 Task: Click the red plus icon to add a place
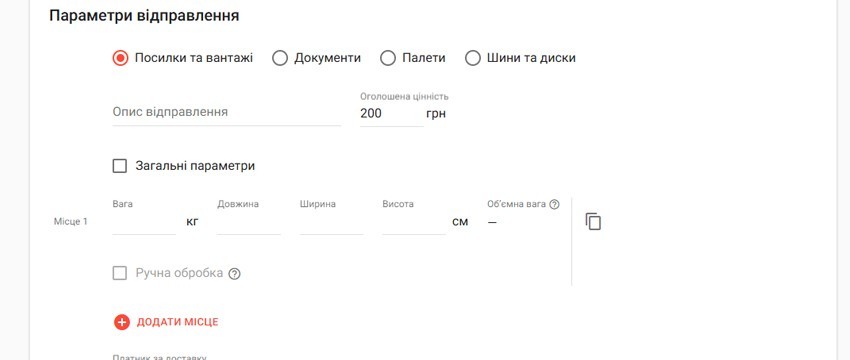pos(122,322)
